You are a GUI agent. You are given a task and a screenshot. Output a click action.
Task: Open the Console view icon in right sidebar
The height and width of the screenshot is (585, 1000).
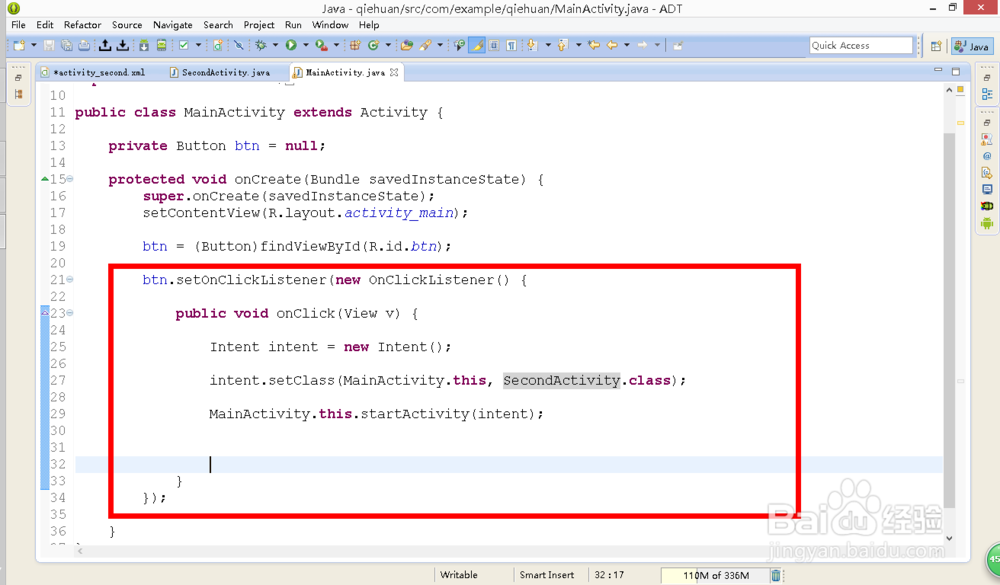(x=987, y=189)
